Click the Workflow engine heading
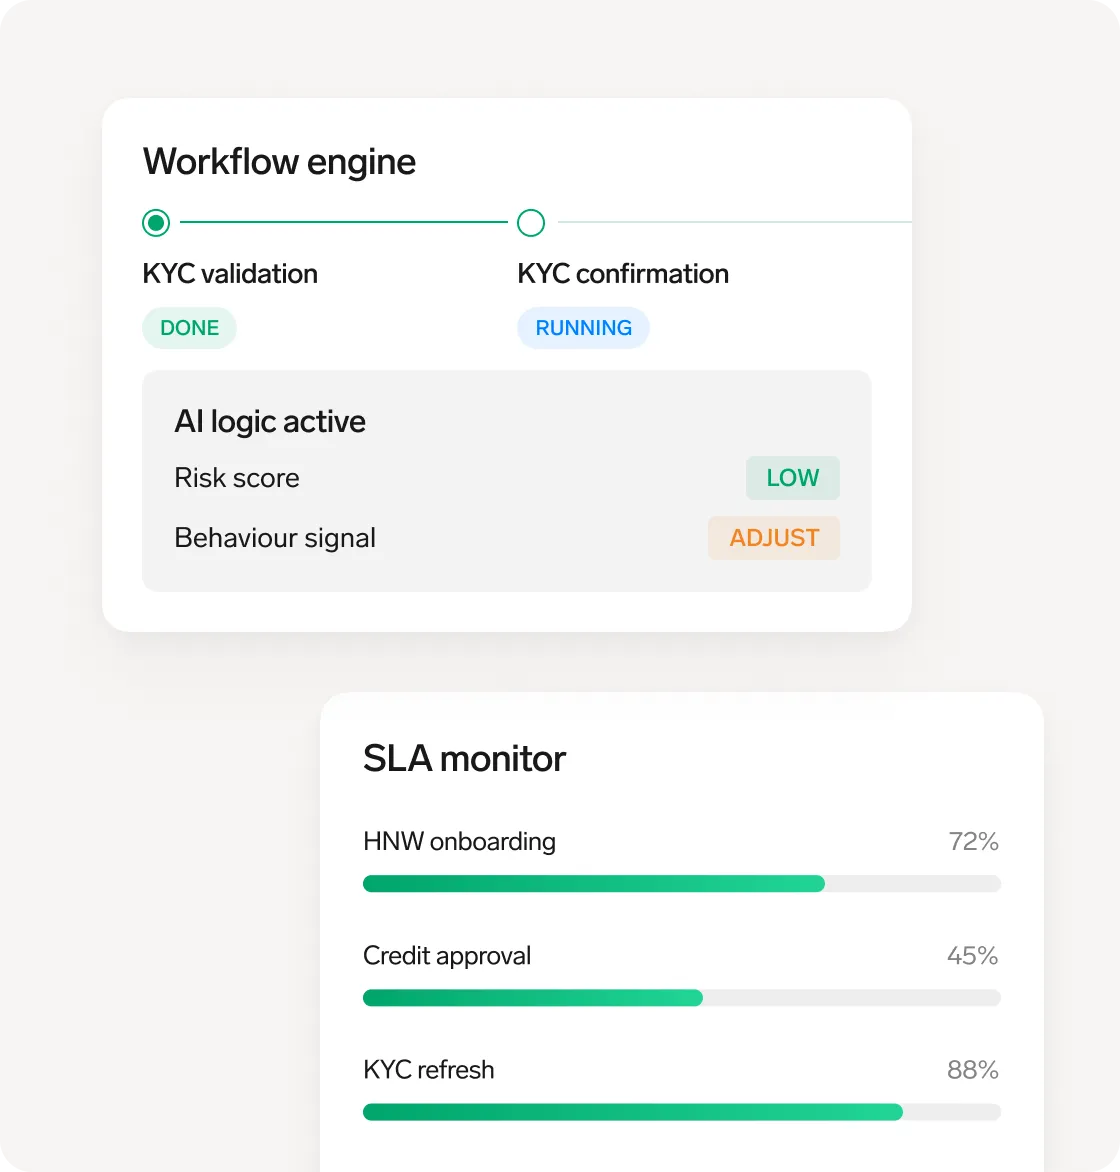 (280, 162)
